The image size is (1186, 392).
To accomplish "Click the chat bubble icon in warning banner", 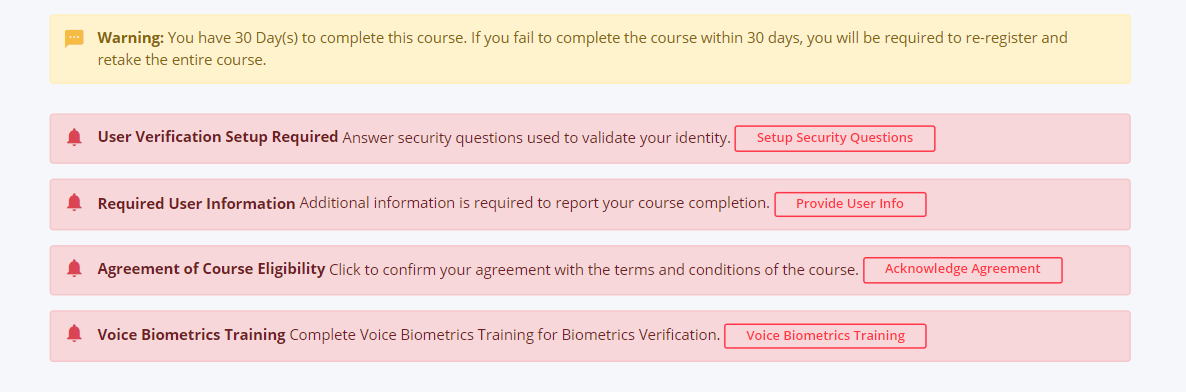I will click(73, 39).
